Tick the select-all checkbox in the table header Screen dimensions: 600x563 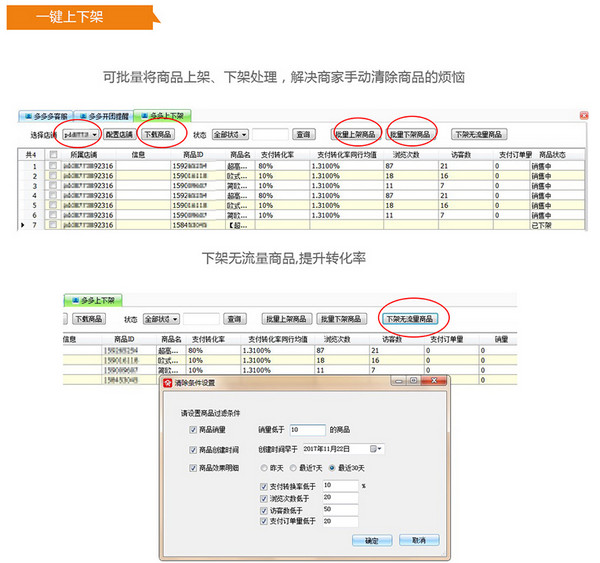tap(53, 154)
